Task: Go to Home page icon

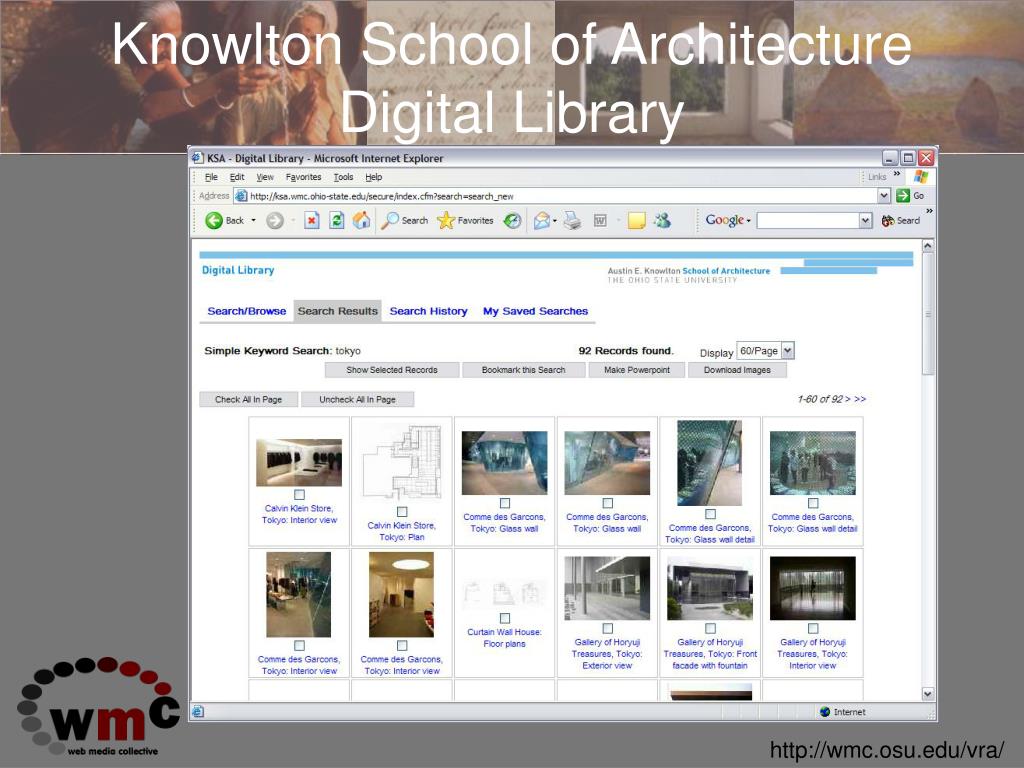Action: [x=361, y=221]
